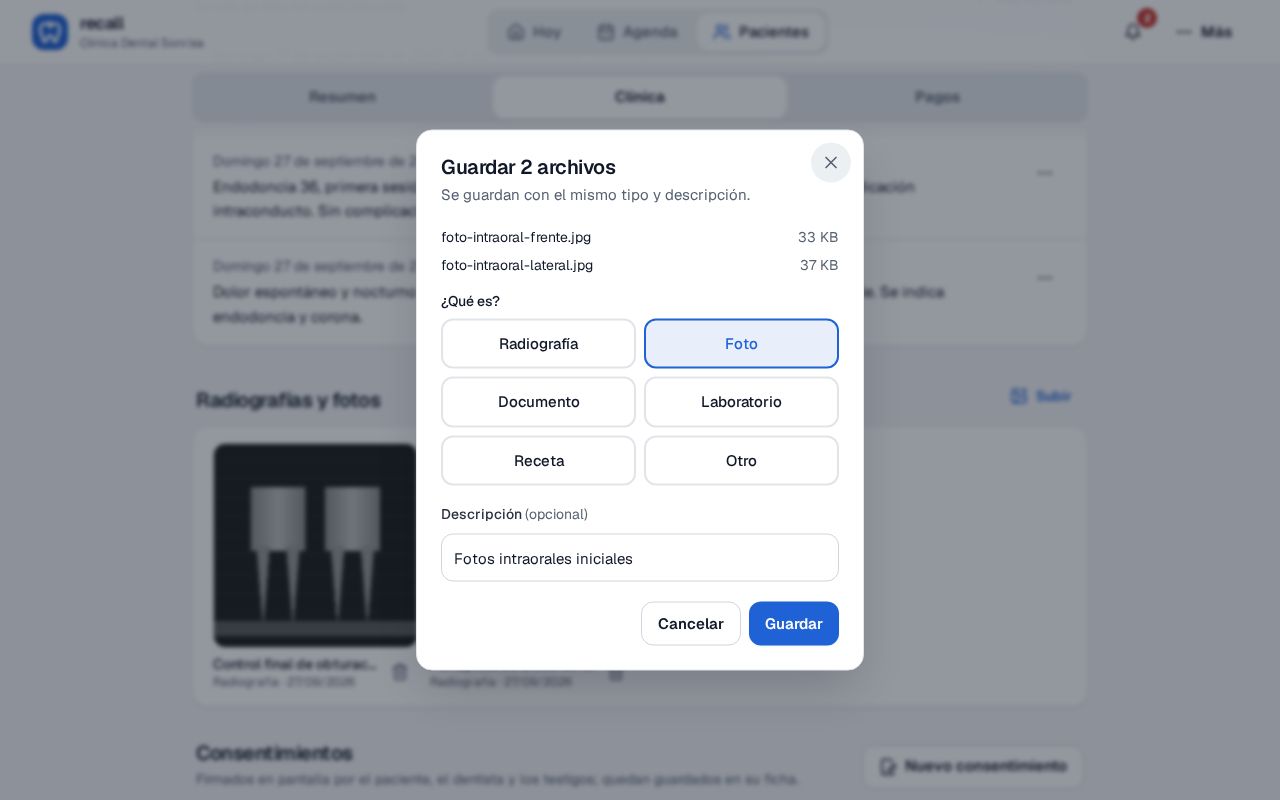Save files with the Guardar button
This screenshot has width=1280, height=800.
tap(794, 624)
